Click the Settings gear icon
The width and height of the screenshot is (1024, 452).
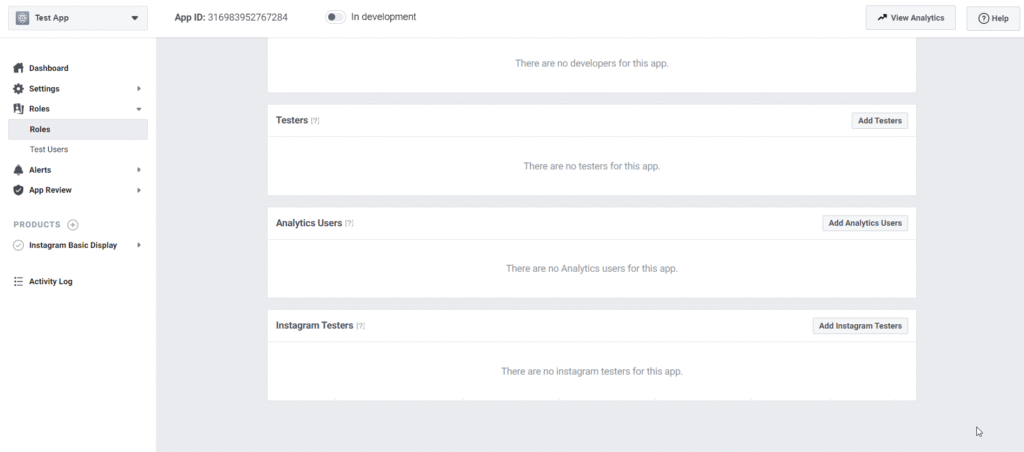point(18,88)
